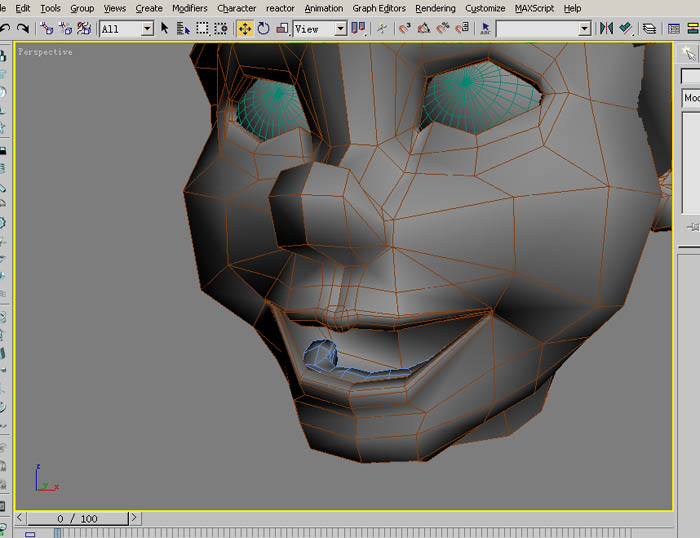Open the Rendering menu
Viewport: 700px width, 538px height.
click(x=435, y=8)
